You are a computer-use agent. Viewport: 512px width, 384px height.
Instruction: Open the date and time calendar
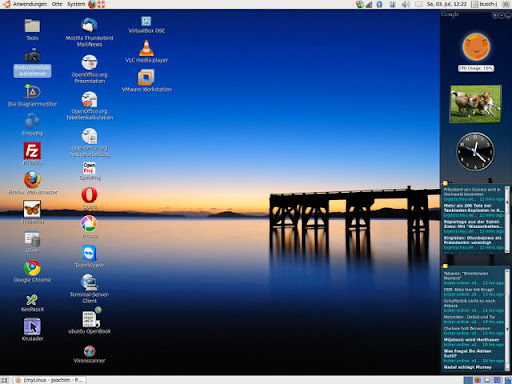[x=447, y=4]
